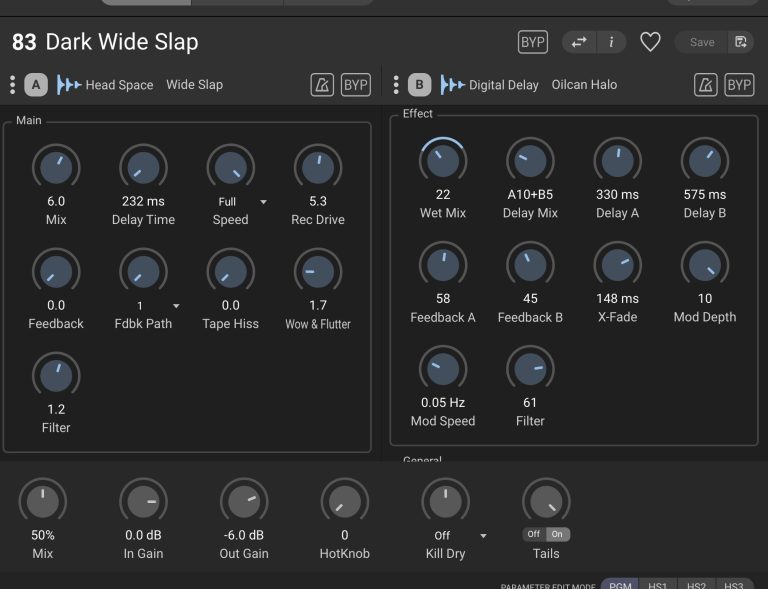This screenshot has height=589, width=768.
Task: Open the Wide Slap preset name
Action: click(x=194, y=85)
